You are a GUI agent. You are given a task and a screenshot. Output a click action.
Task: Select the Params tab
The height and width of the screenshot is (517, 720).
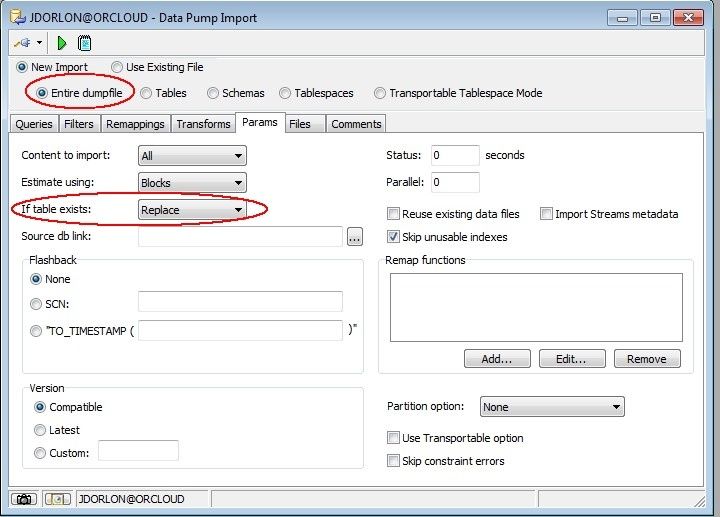[260, 123]
